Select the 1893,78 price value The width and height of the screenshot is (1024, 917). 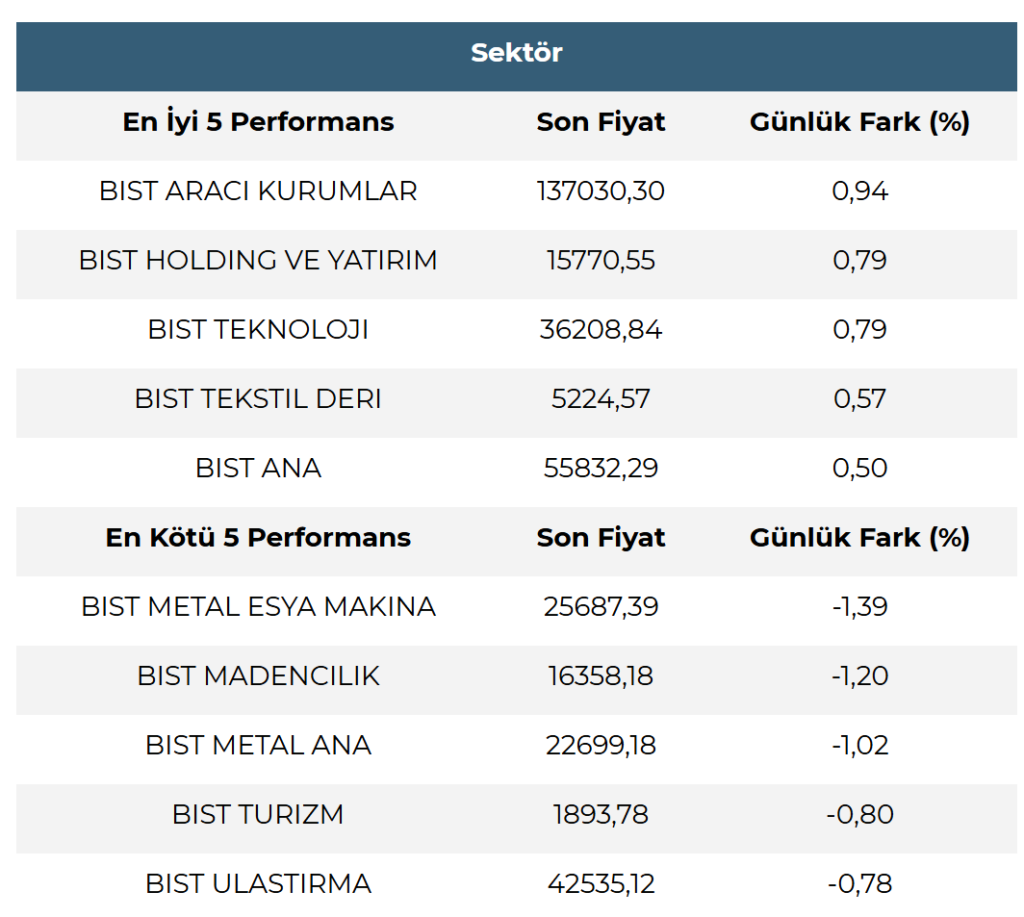tap(601, 814)
